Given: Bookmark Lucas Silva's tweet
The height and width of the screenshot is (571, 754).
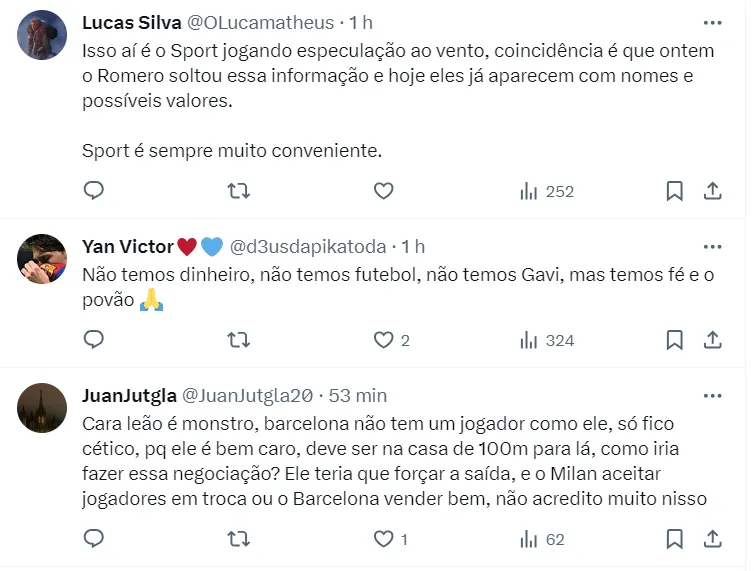Looking at the screenshot, I should (675, 191).
